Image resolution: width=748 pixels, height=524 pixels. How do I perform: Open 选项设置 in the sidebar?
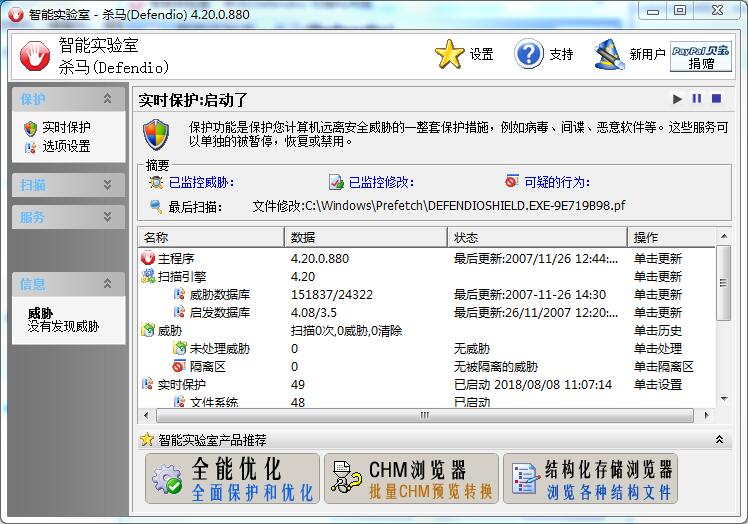tap(66, 146)
